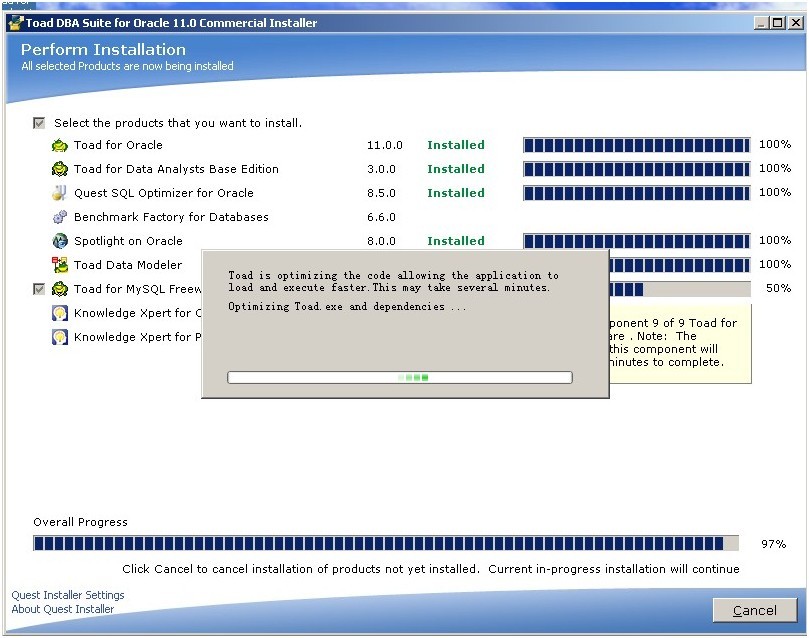Click the Cancel button
809x638 pixels.
(755, 610)
